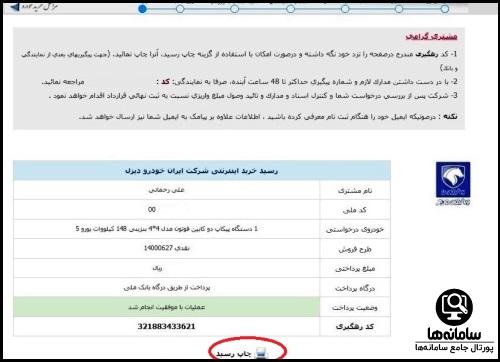Viewport: 500px width, 362px height.
Task: Click the ریال amount cell
Action: pos(166,268)
